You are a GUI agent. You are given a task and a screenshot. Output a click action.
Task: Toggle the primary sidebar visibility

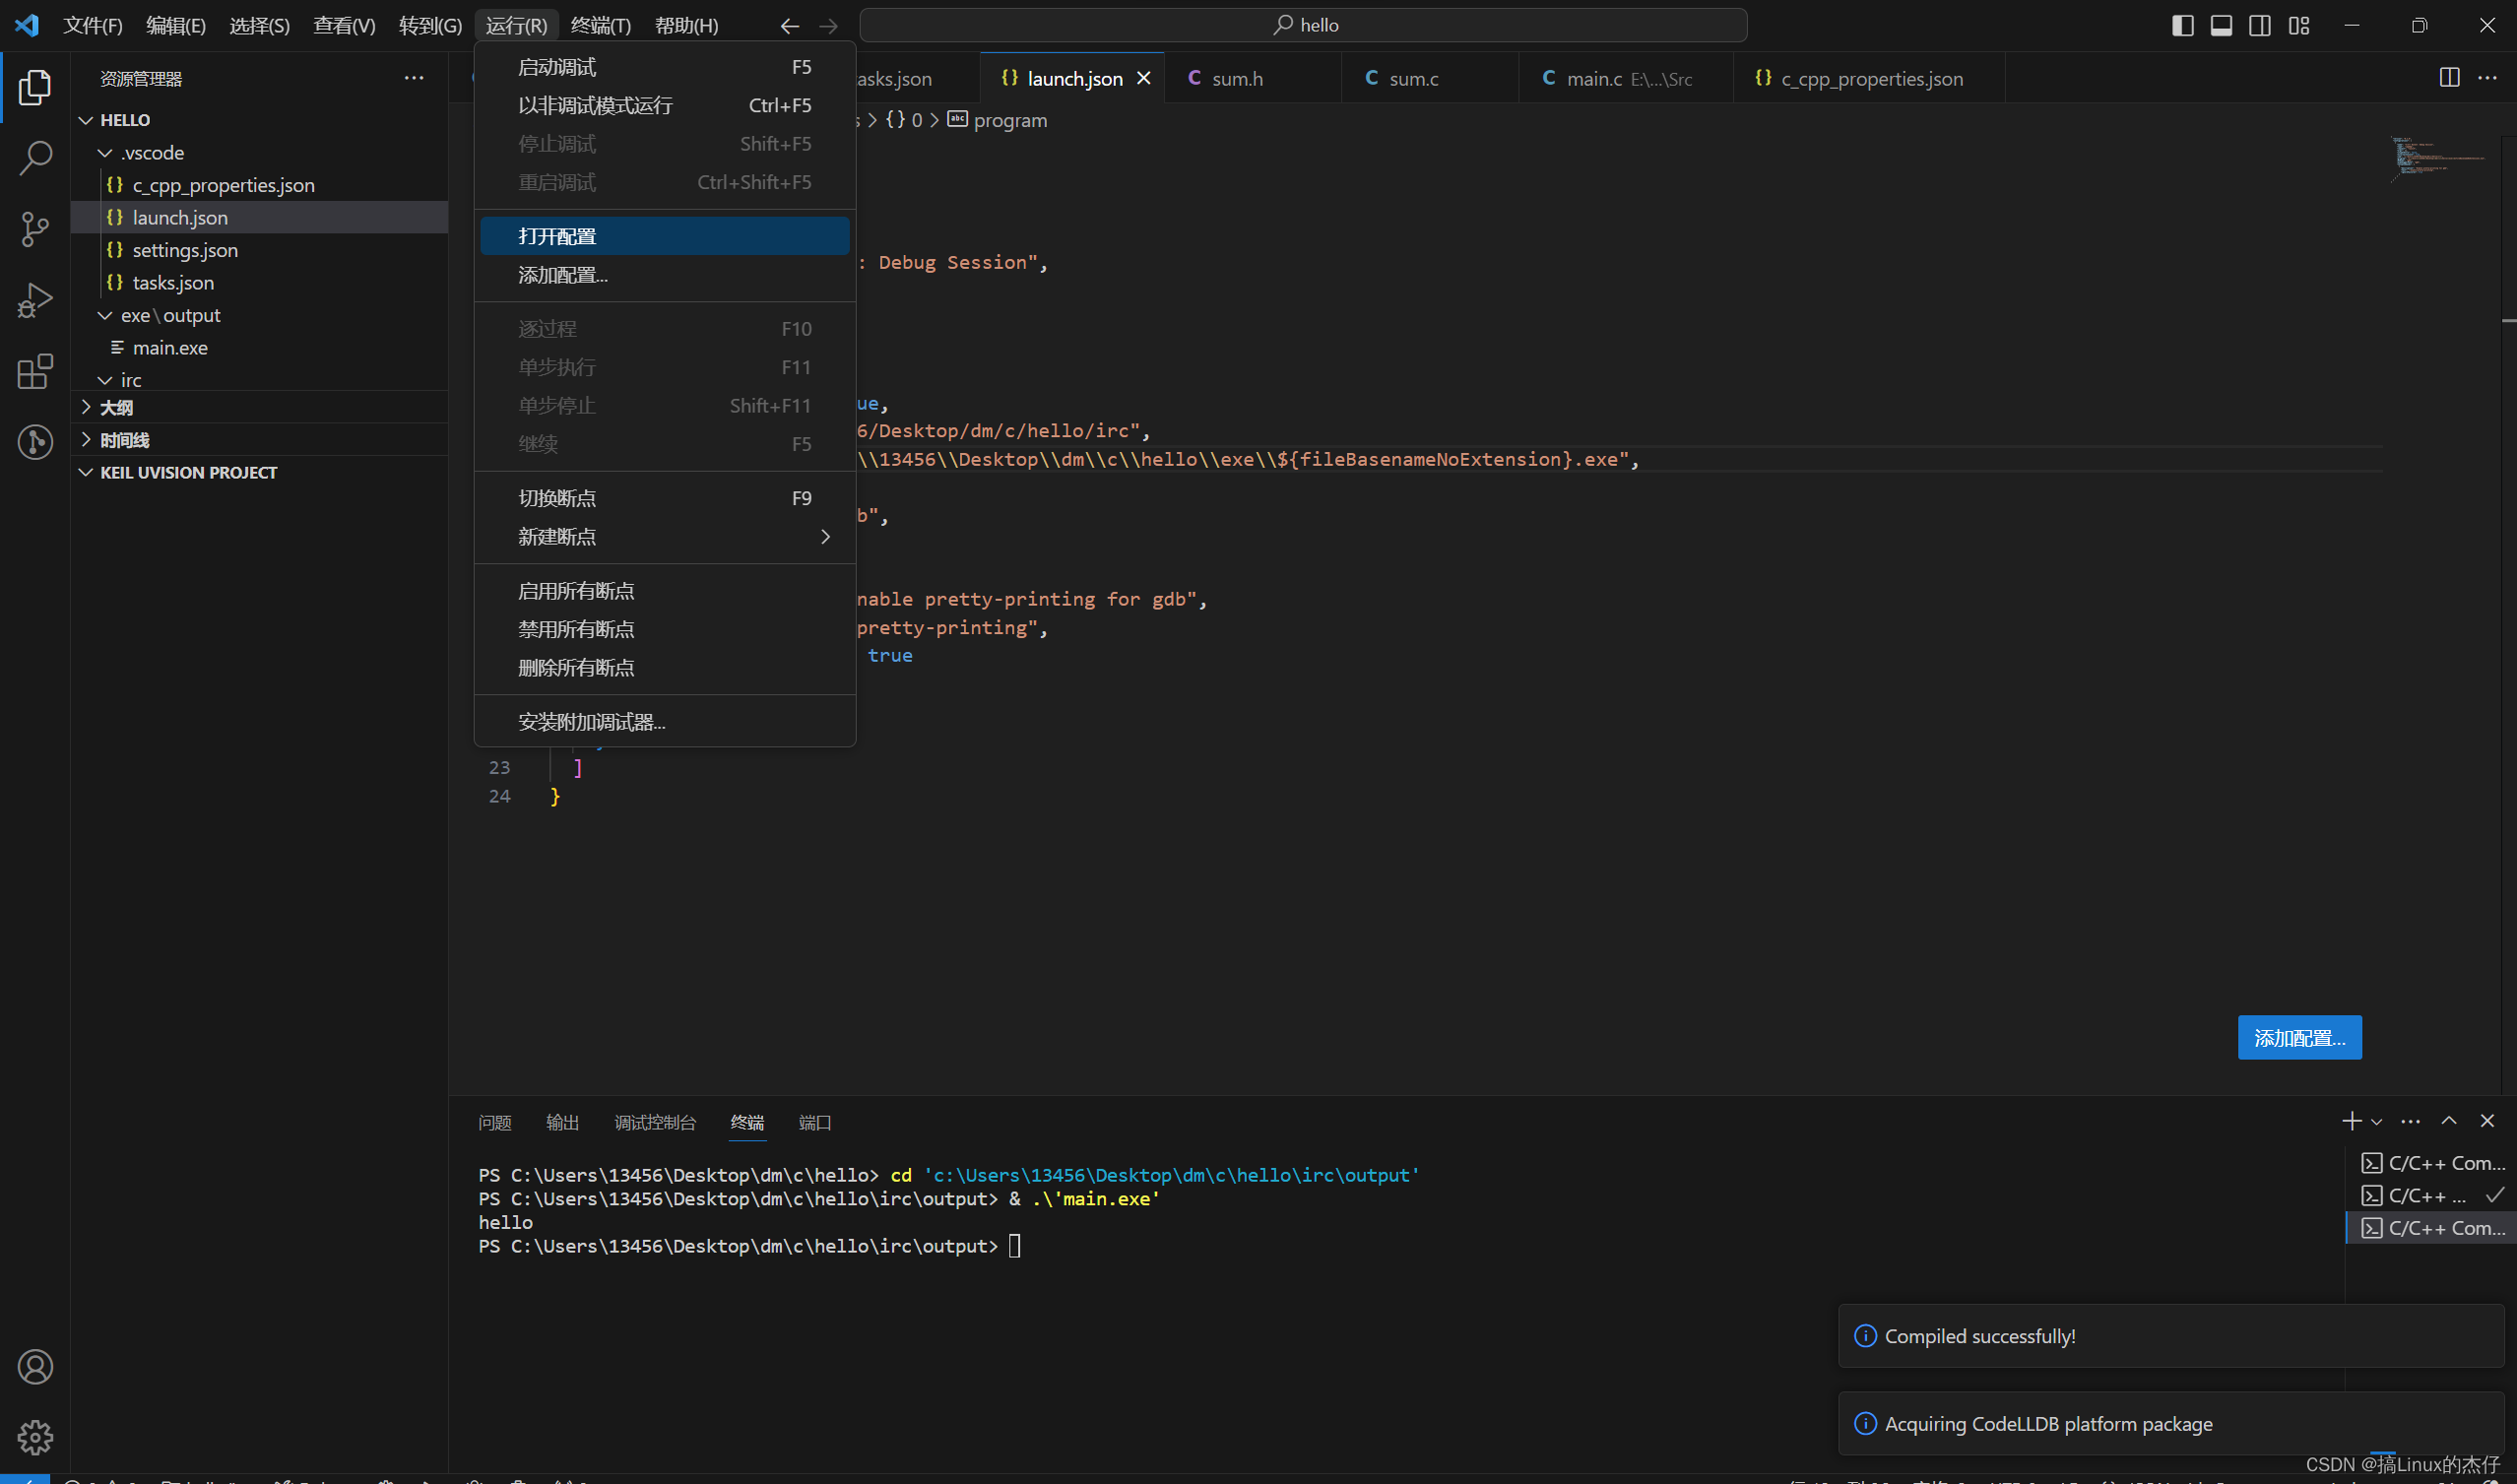tap(2181, 25)
